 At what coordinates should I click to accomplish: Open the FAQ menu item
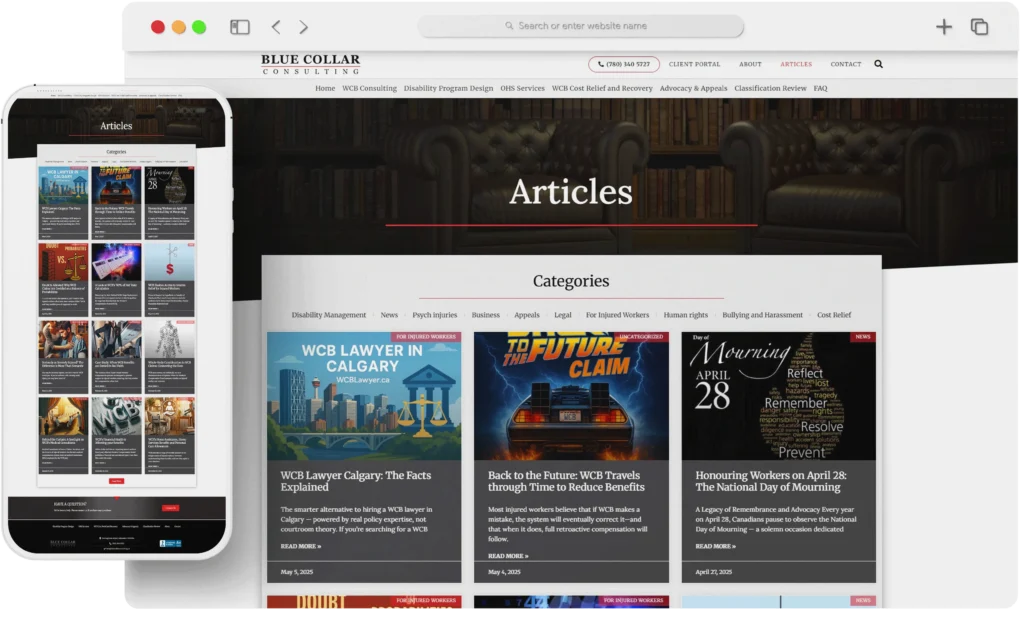point(820,88)
